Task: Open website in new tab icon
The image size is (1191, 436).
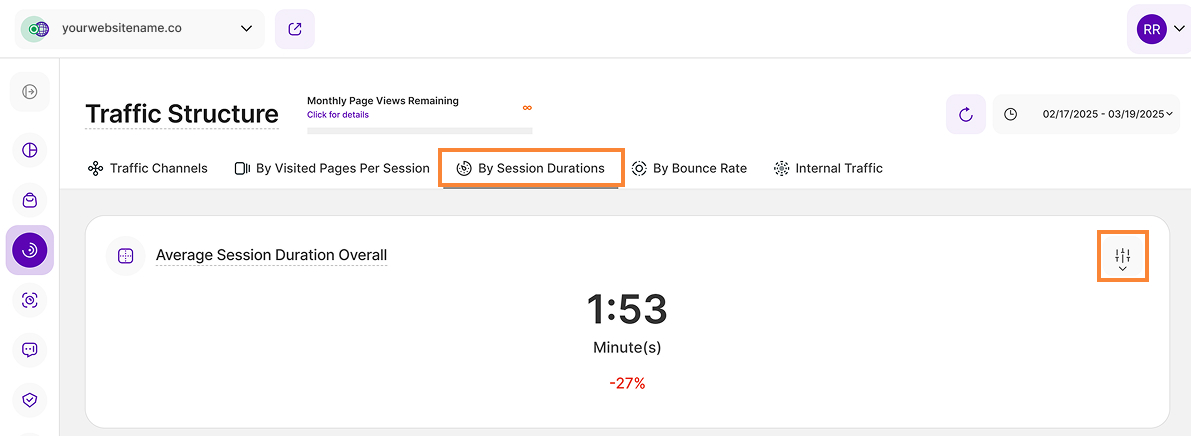Action: [295, 29]
